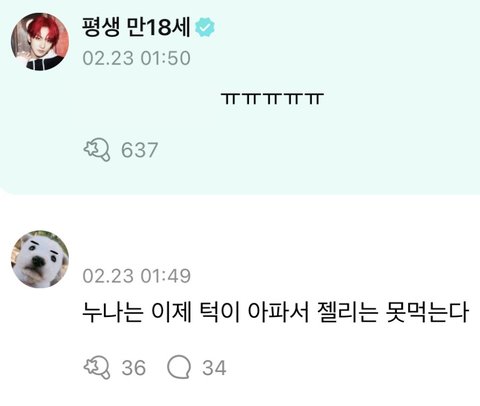Open the white dog profile avatar

(40, 259)
